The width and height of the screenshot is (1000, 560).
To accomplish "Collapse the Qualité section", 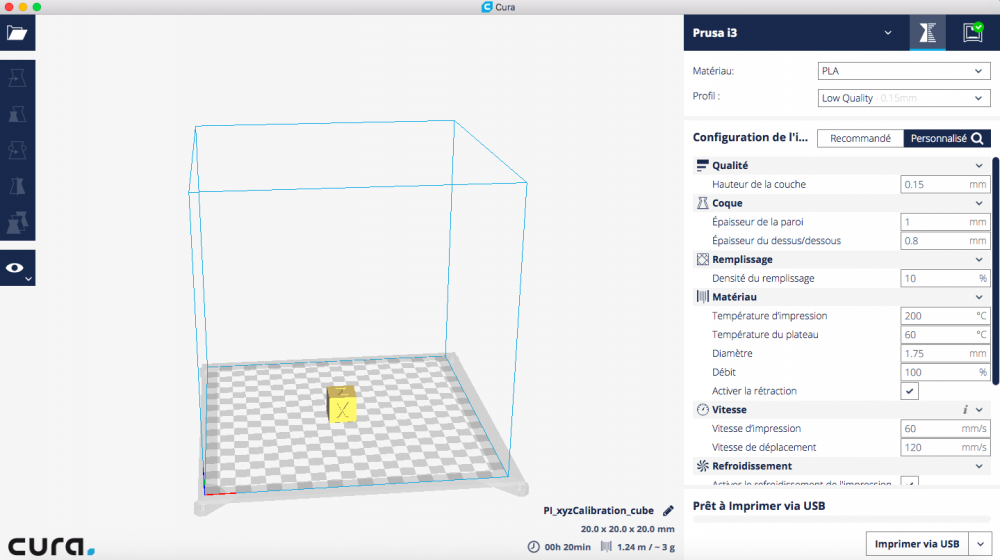I will [x=979, y=166].
